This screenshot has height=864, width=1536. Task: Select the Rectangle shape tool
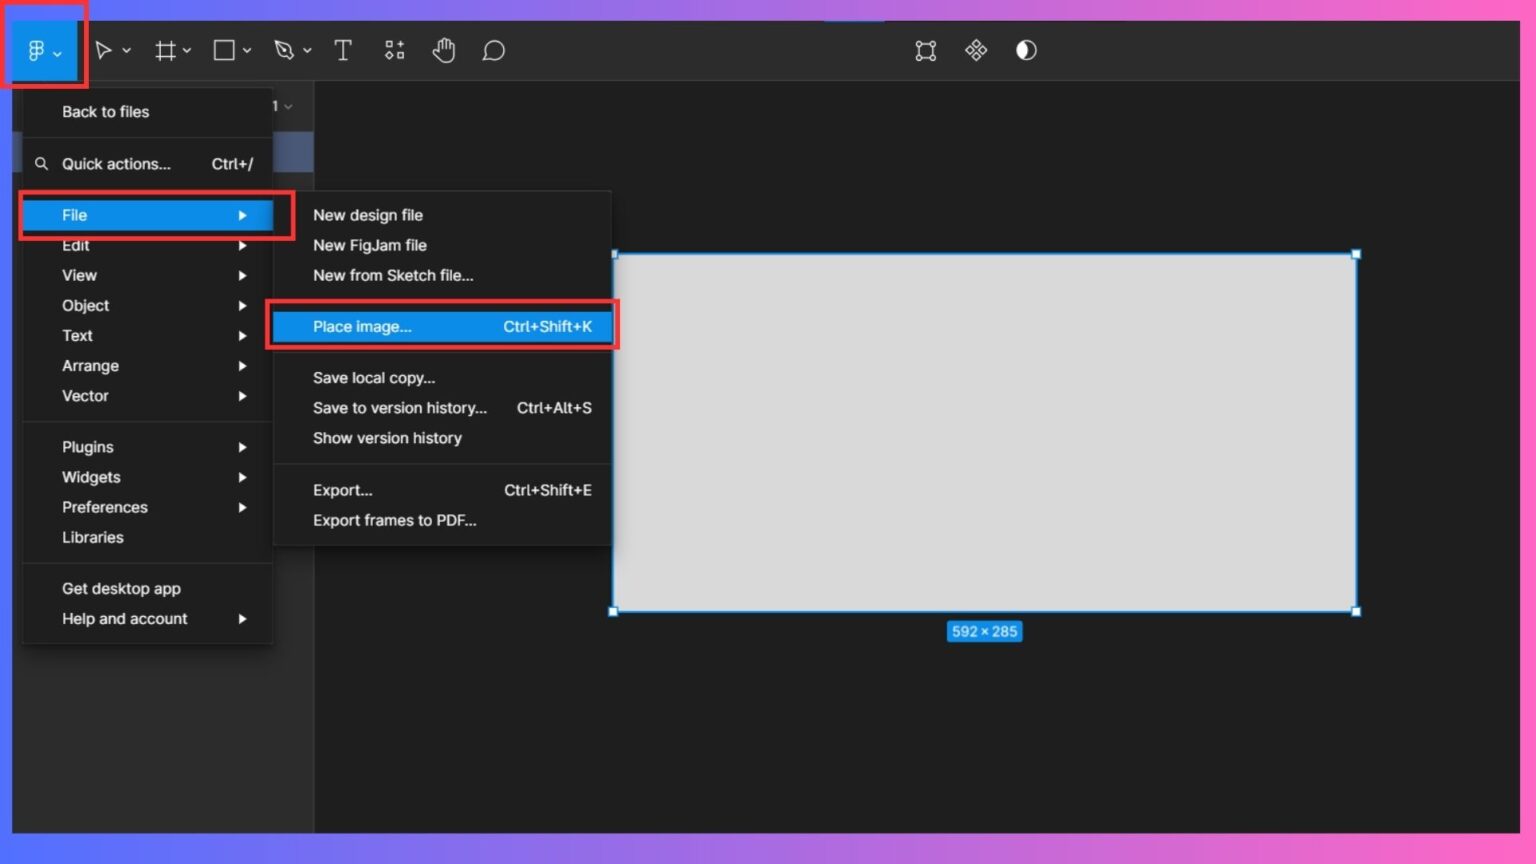click(x=224, y=50)
